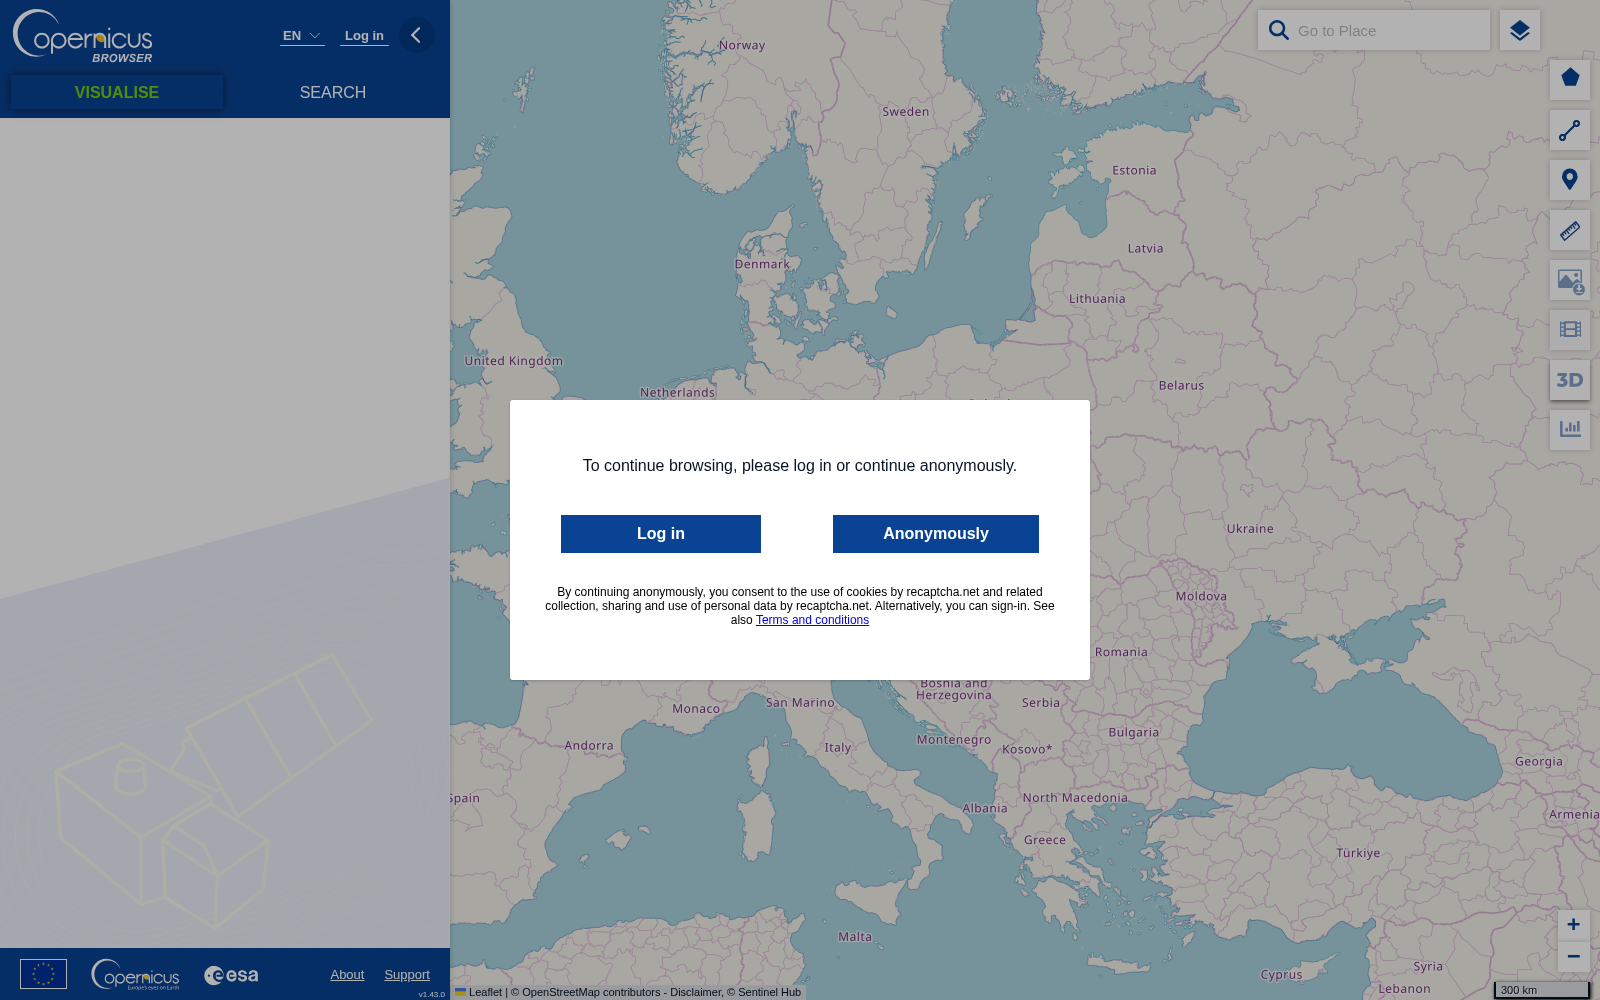Open the timelapse film tool
The image size is (1600, 1000).
pyautogui.click(x=1570, y=330)
